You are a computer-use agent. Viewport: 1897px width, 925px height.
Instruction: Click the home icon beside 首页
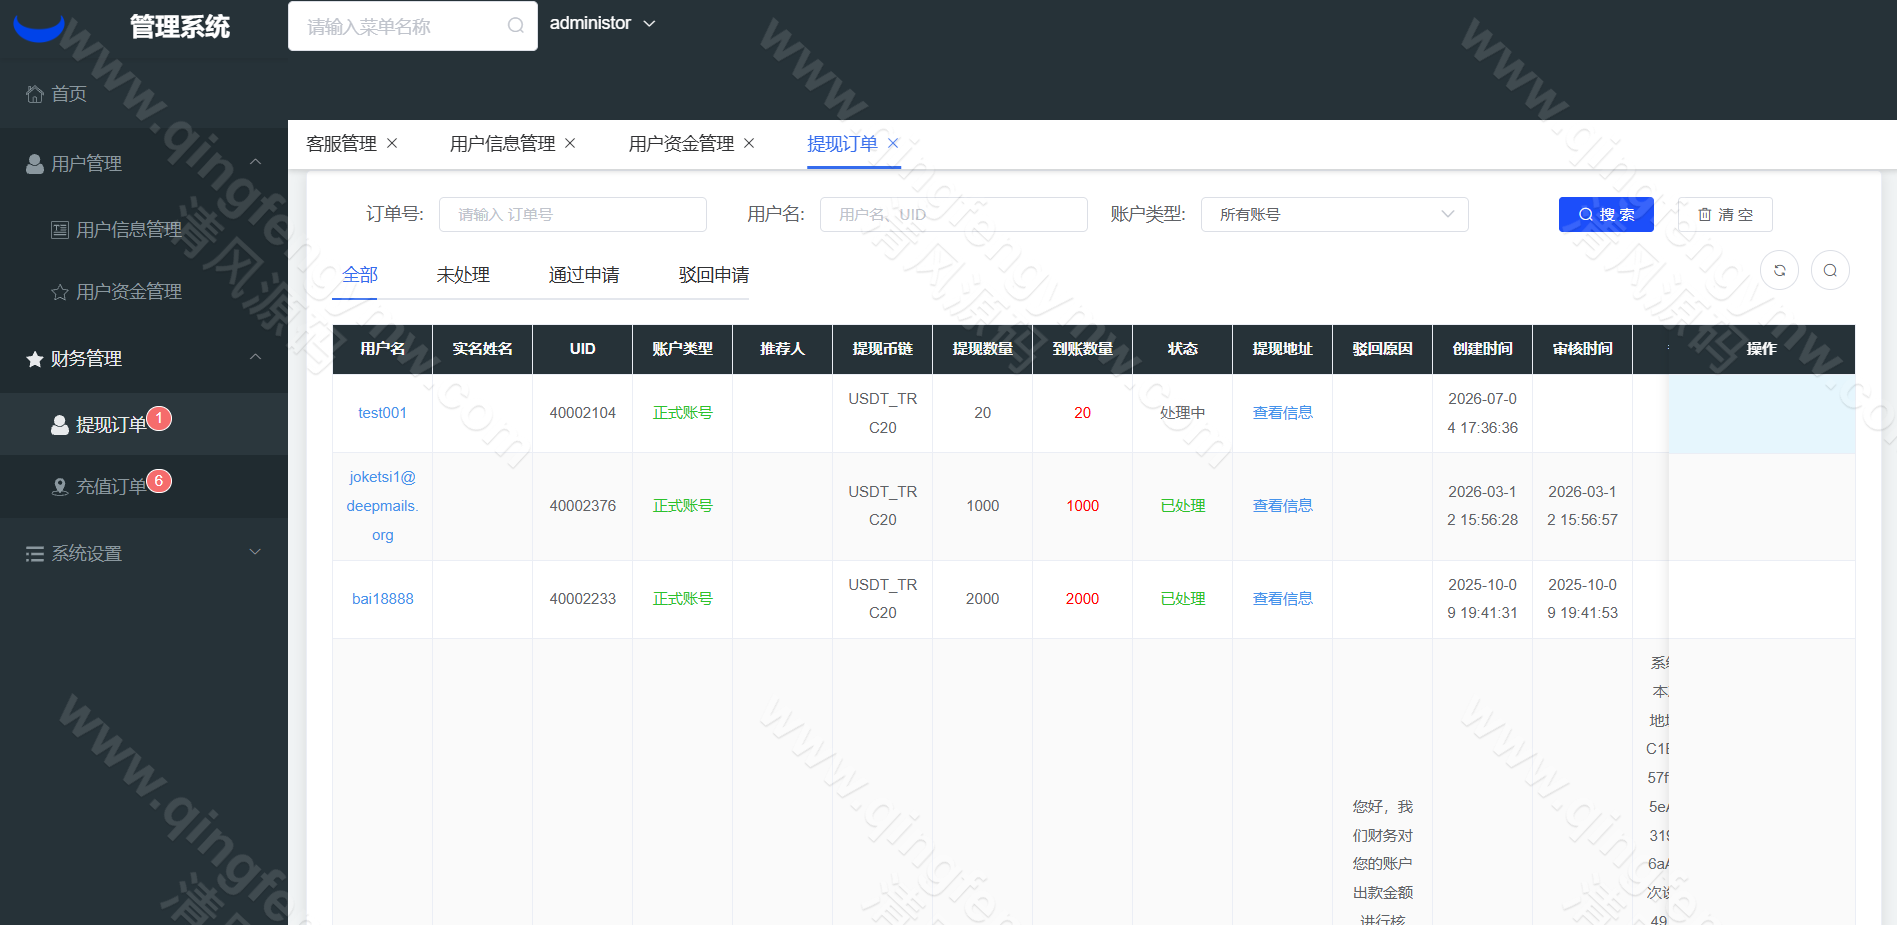[35, 94]
